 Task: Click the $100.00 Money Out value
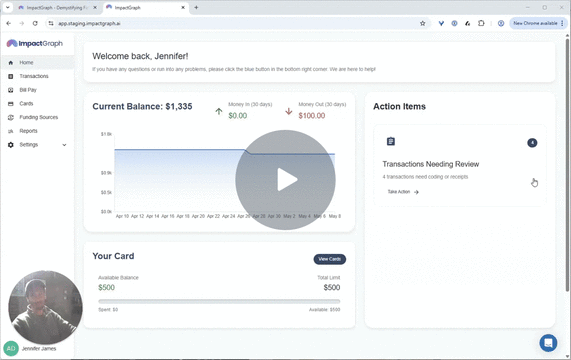(x=312, y=116)
